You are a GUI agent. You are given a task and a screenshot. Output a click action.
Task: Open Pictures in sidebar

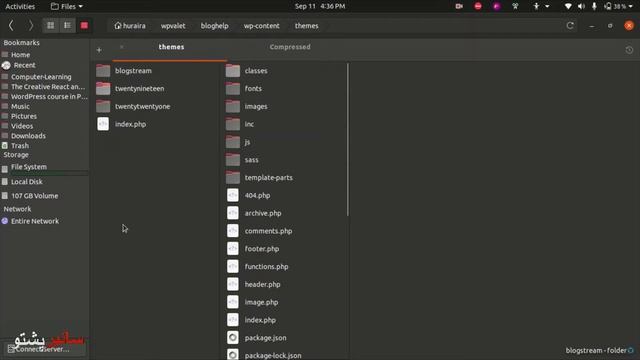pos(24,116)
